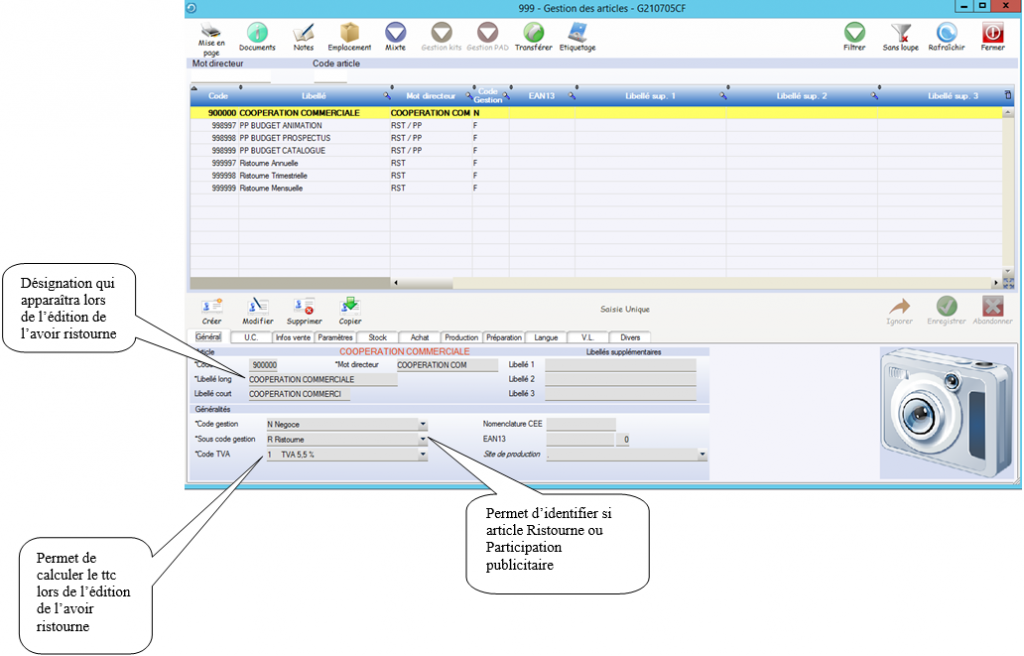Click the Modifier article button
The width and height of the screenshot is (1024, 656).
tap(258, 306)
